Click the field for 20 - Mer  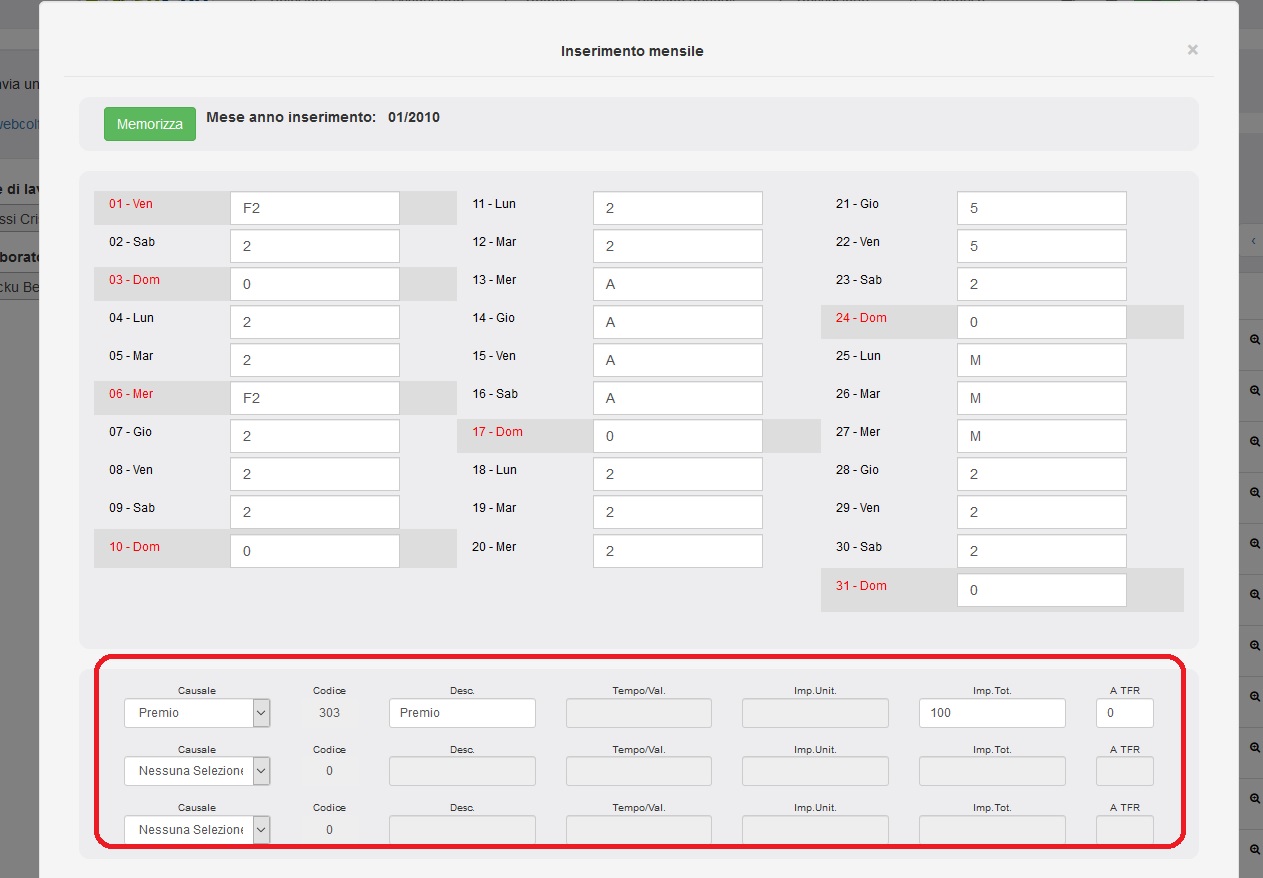pos(677,552)
